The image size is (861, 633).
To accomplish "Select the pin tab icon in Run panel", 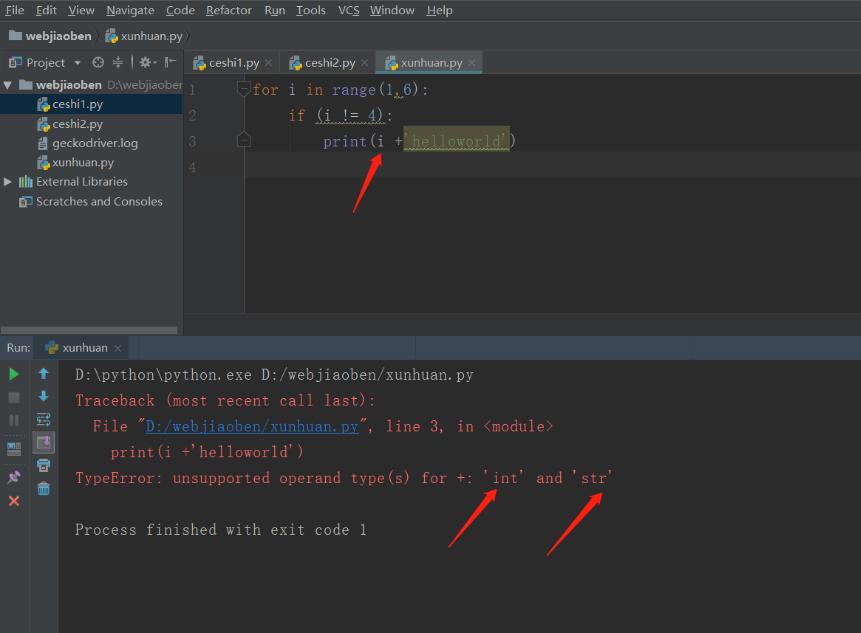I will point(13,476).
